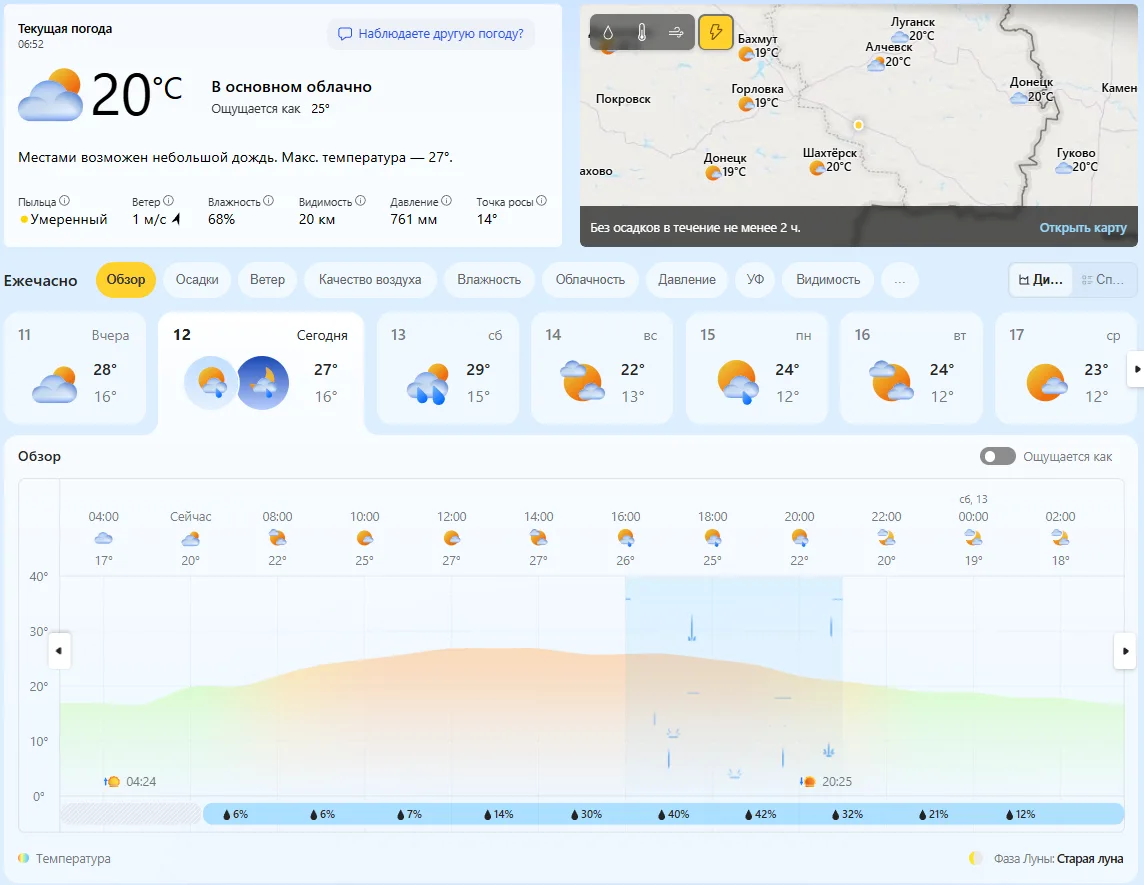Click the current weather cloudy sun icon
The width and height of the screenshot is (1144, 885).
tap(50, 95)
